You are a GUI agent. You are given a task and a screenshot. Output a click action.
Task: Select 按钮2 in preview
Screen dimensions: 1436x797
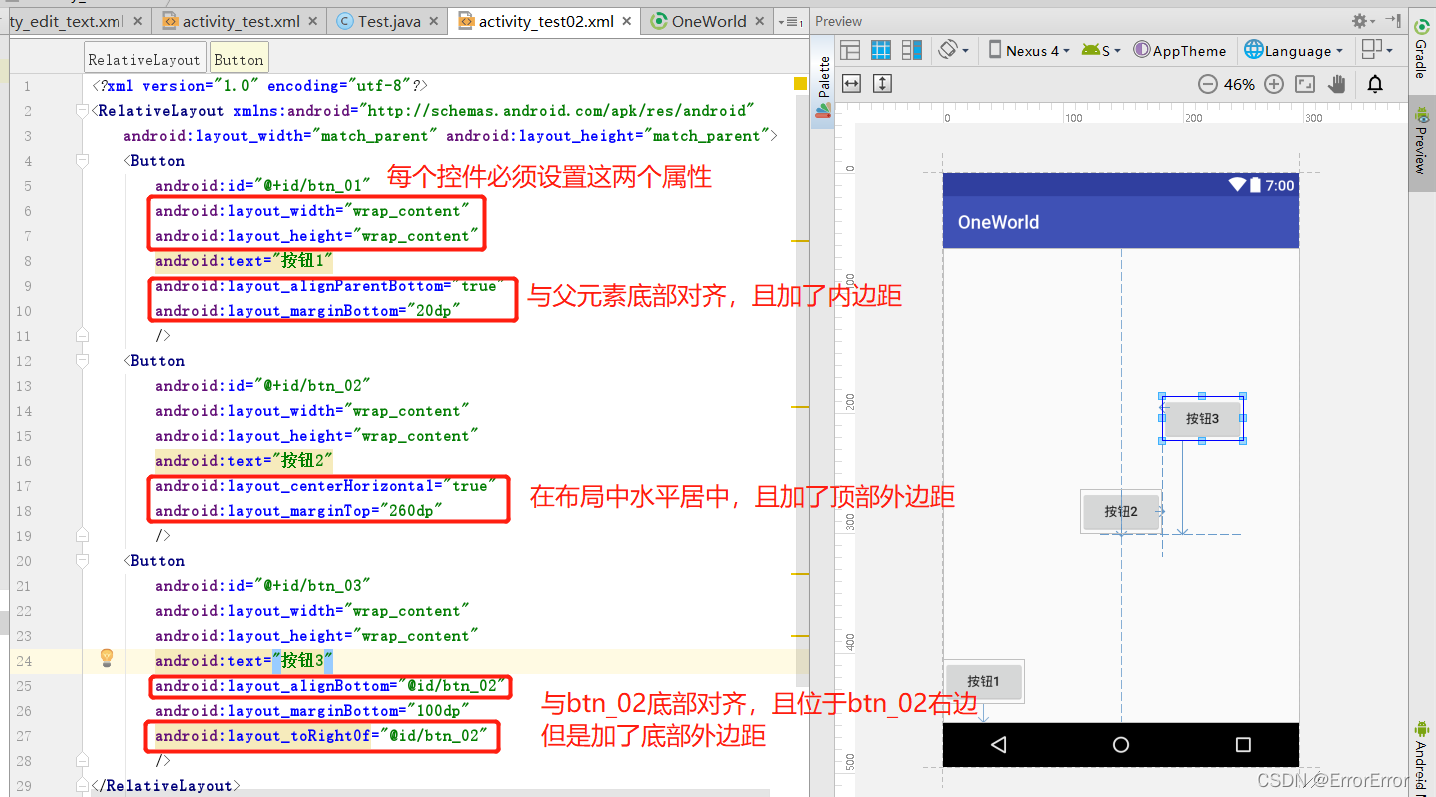(1121, 511)
